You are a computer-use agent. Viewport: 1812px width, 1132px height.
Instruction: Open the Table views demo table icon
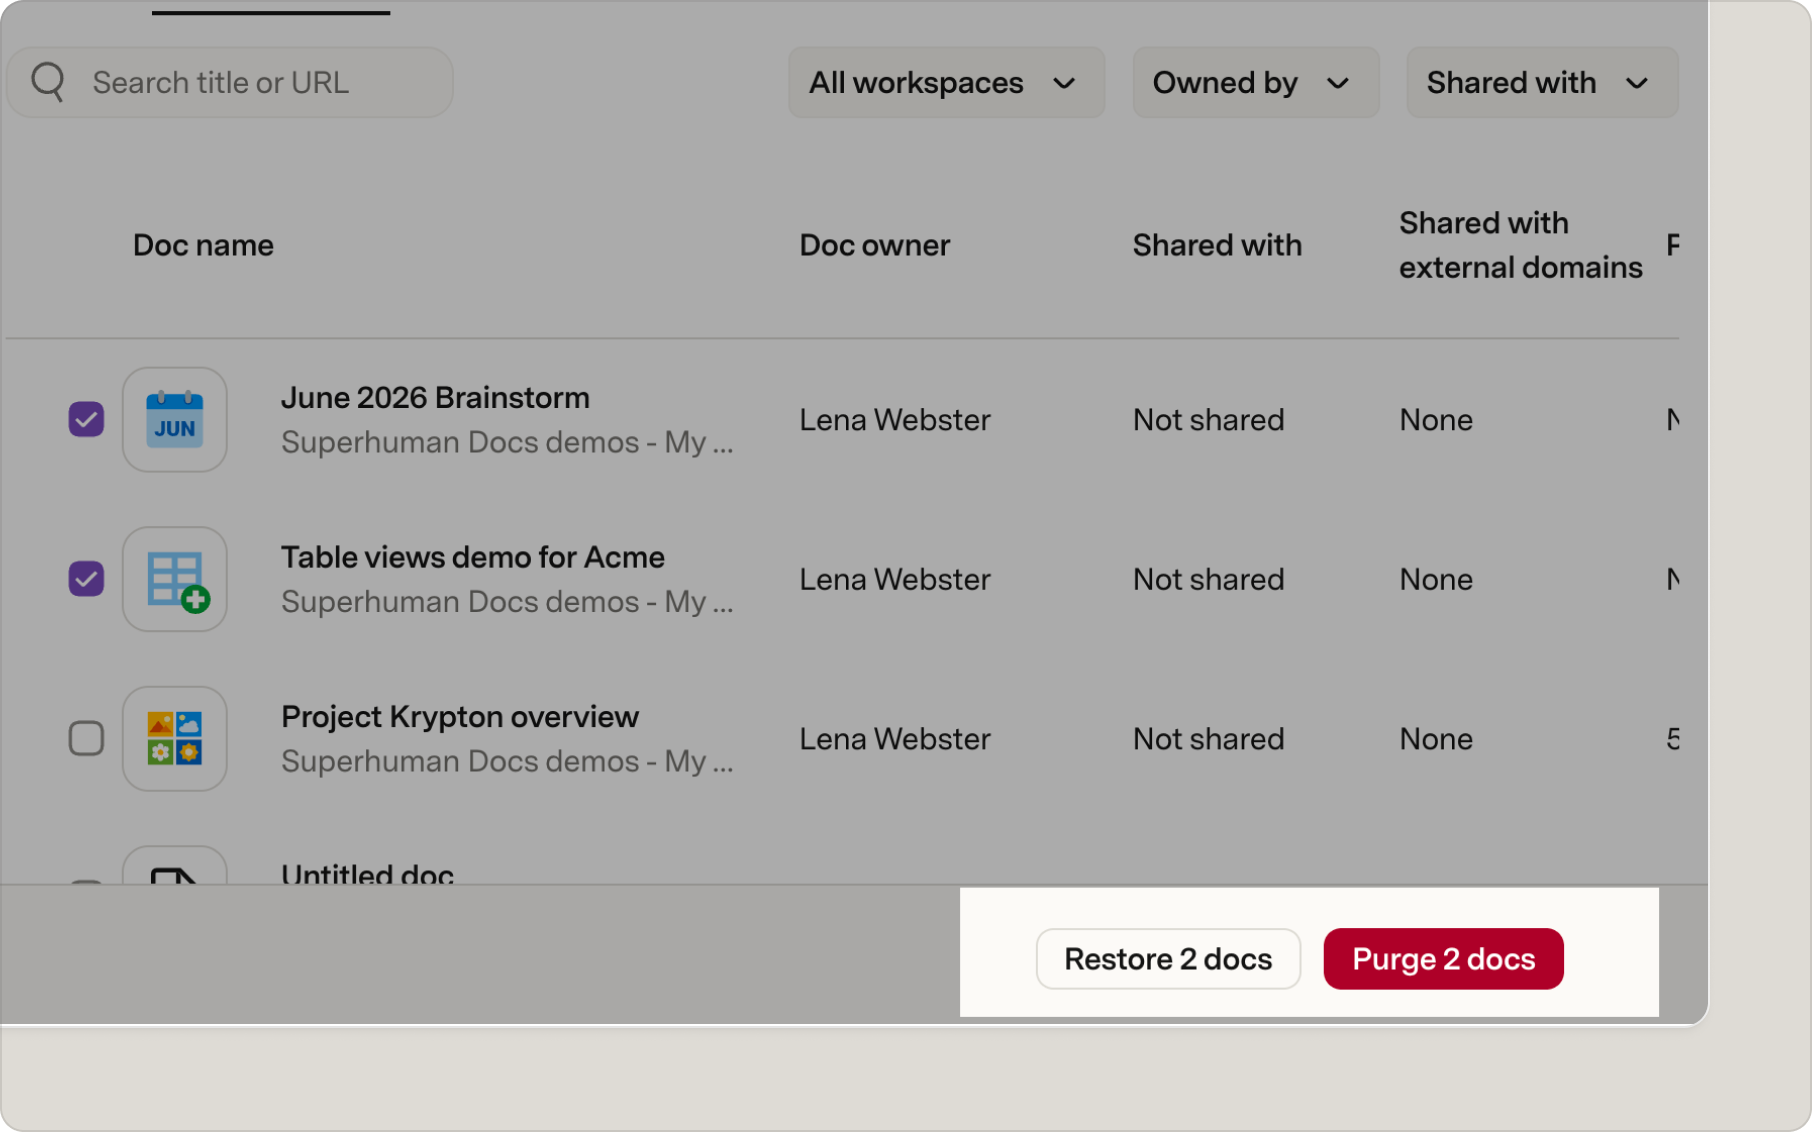coord(175,579)
